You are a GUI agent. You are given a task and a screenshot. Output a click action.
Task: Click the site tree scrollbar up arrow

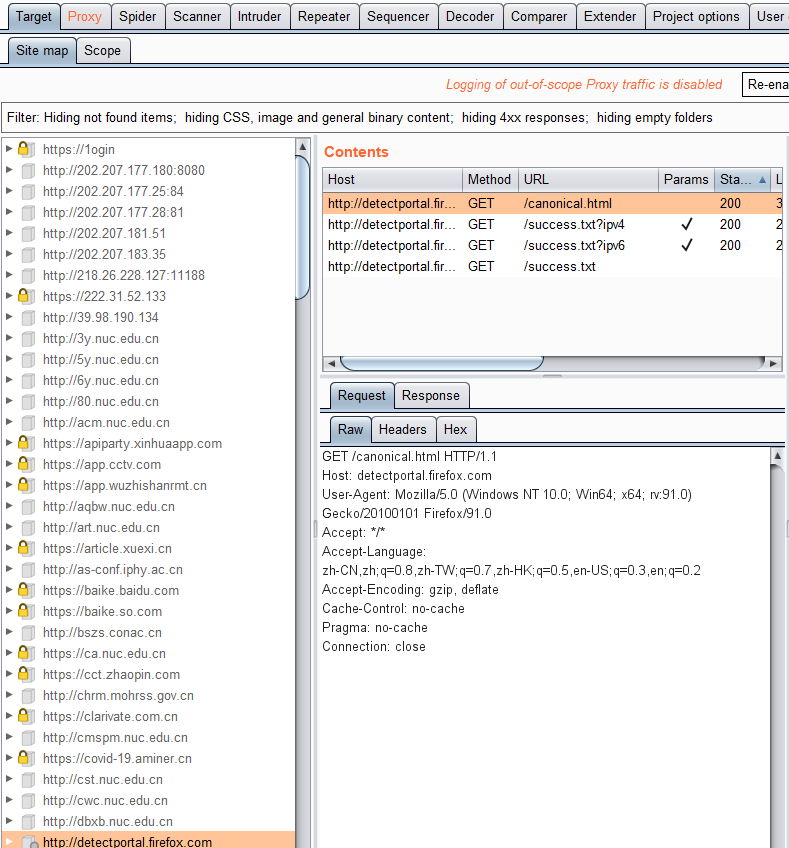(302, 147)
